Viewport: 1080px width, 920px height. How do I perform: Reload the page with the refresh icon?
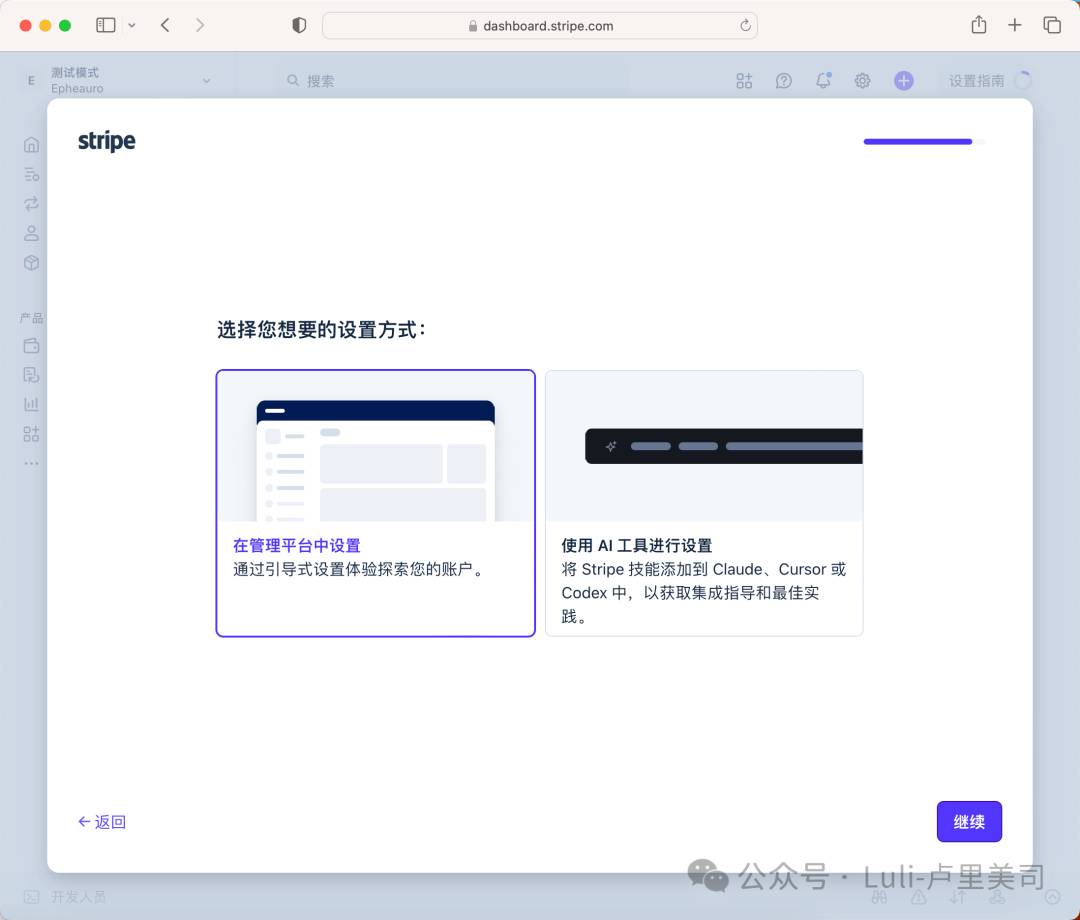pos(745,25)
